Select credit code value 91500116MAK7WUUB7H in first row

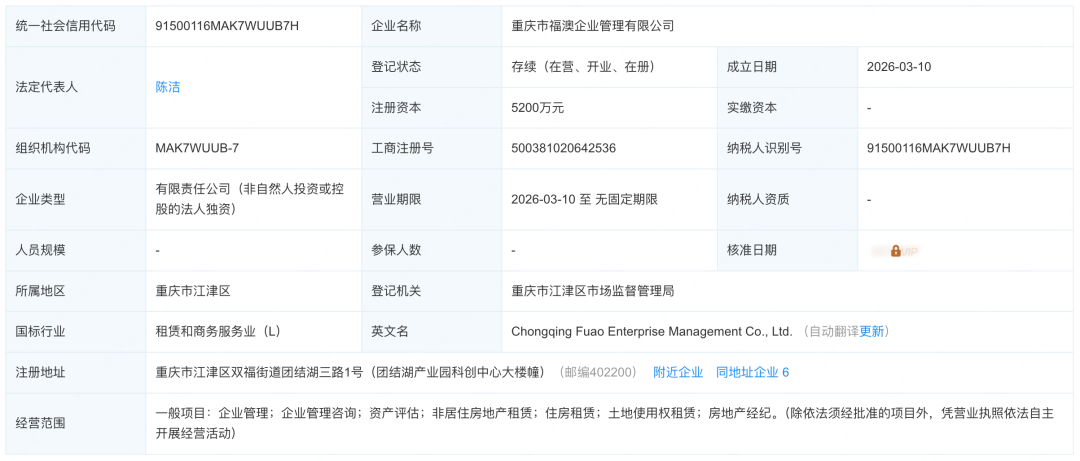pyautogui.click(x=227, y=26)
